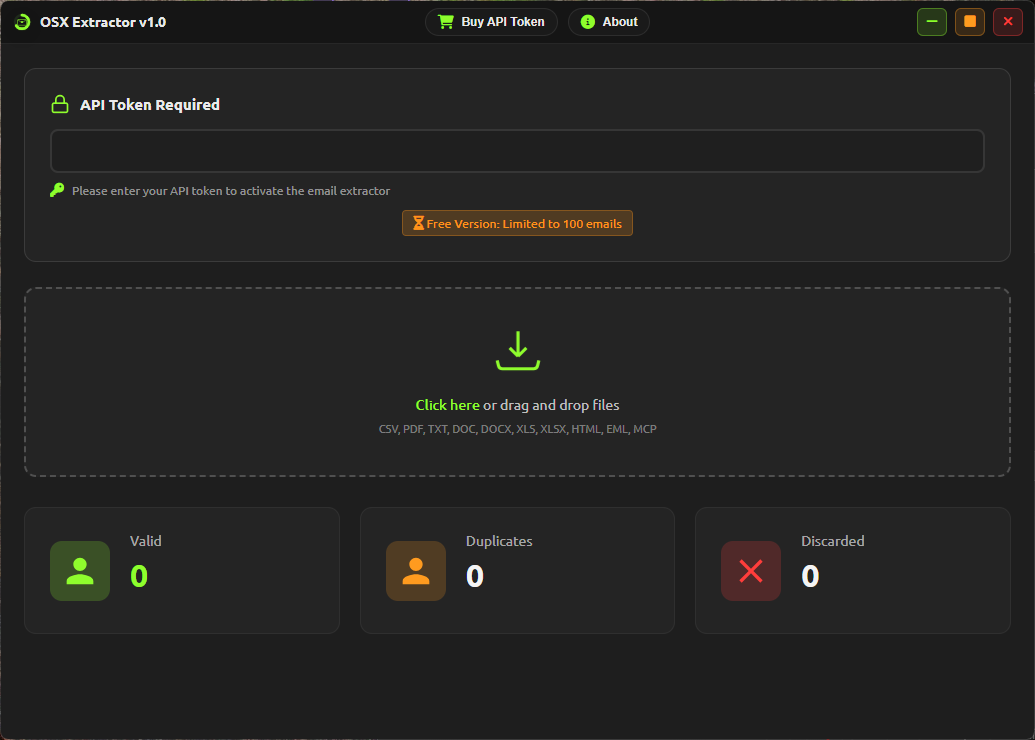
Task: Click the green download arrow in the drop zone
Action: pos(517,351)
